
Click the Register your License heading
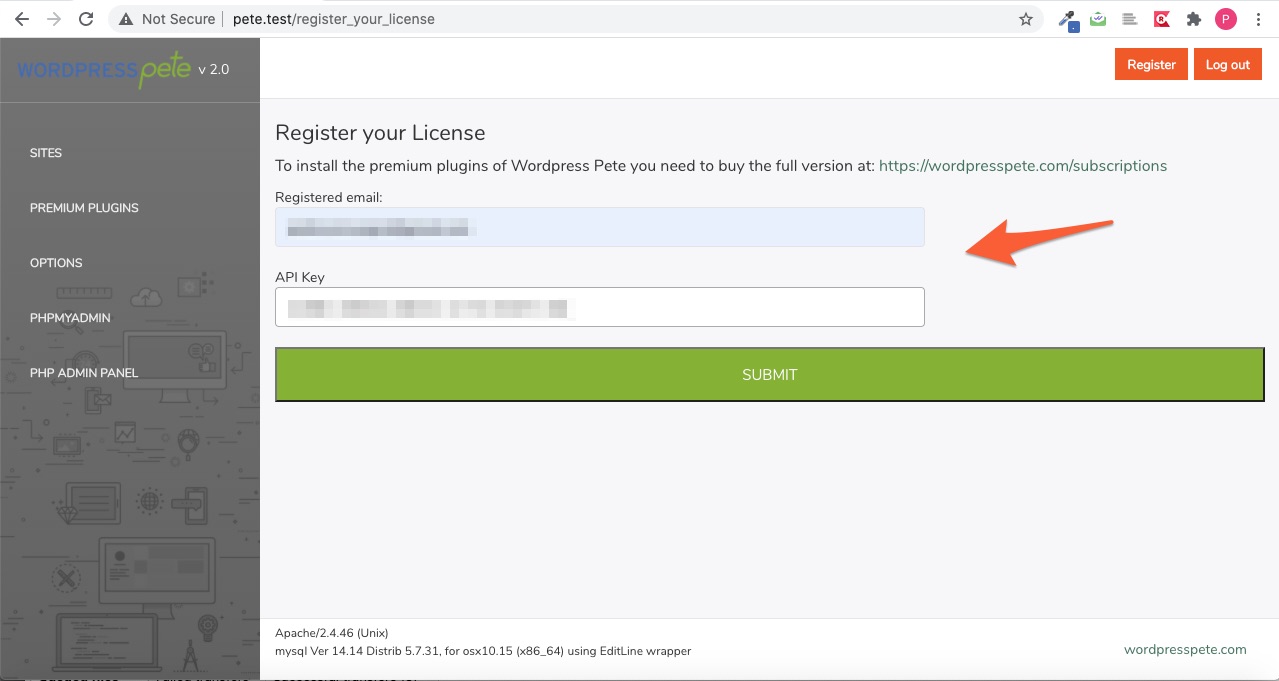[380, 133]
